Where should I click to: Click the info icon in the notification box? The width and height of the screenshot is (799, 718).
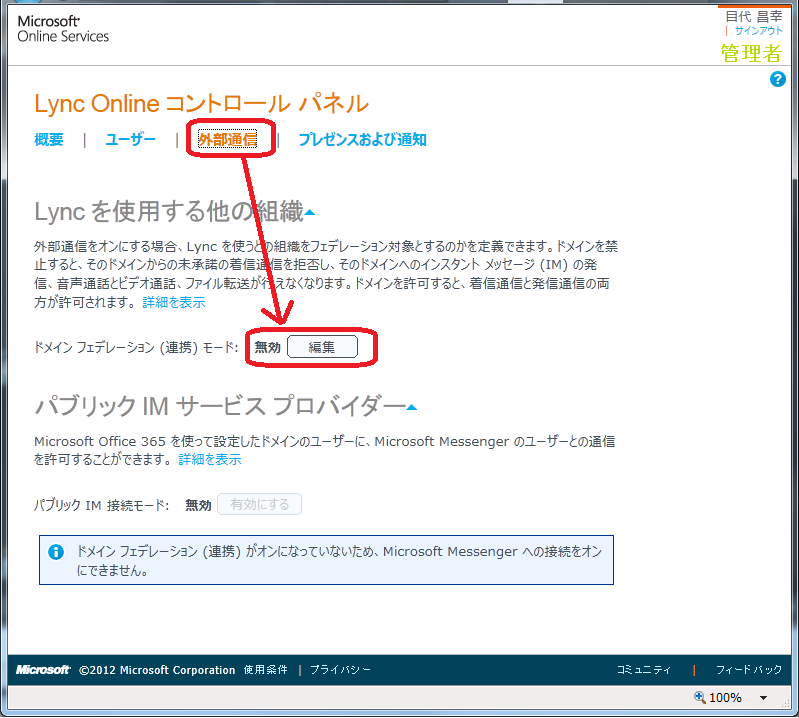57,552
